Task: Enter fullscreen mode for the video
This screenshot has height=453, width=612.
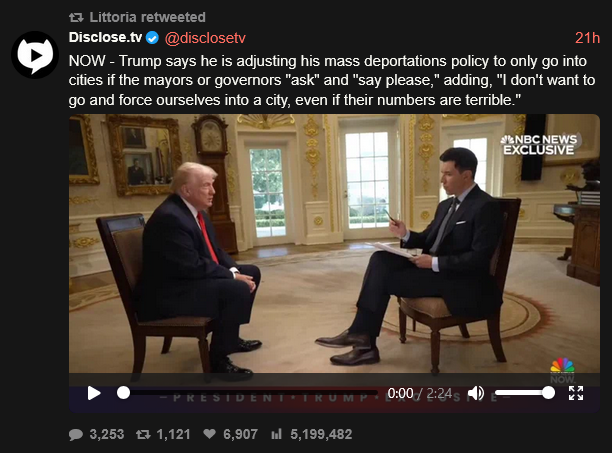Action: pyautogui.click(x=576, y=393)
